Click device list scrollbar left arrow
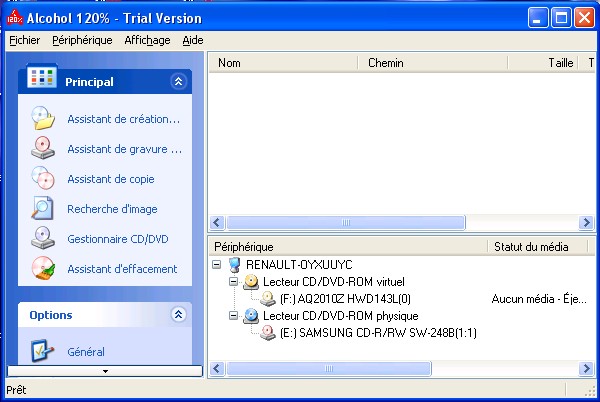The width and height of the screenshot is (600, 402). click(217, 369)
